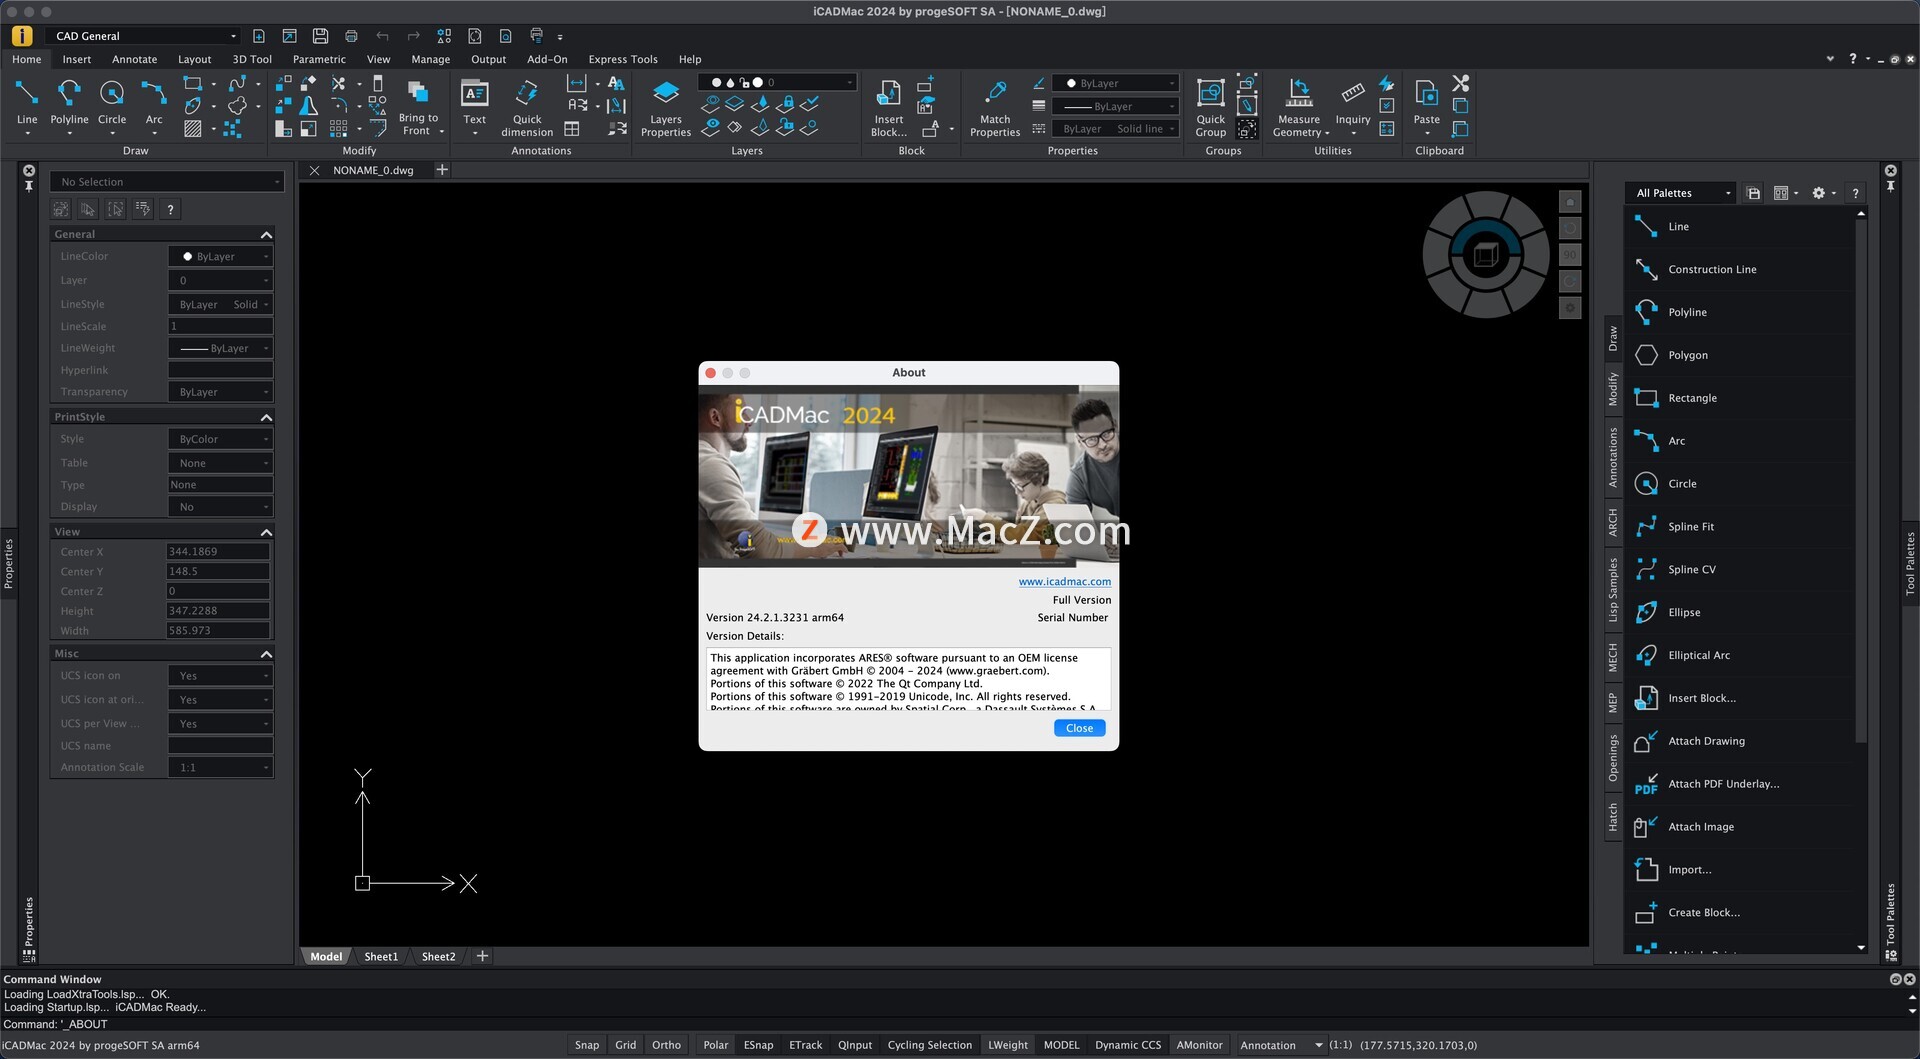Select the Arc tool in ribbon
This screenshot has width=1920, height=1059.
[x=153, y=103]
